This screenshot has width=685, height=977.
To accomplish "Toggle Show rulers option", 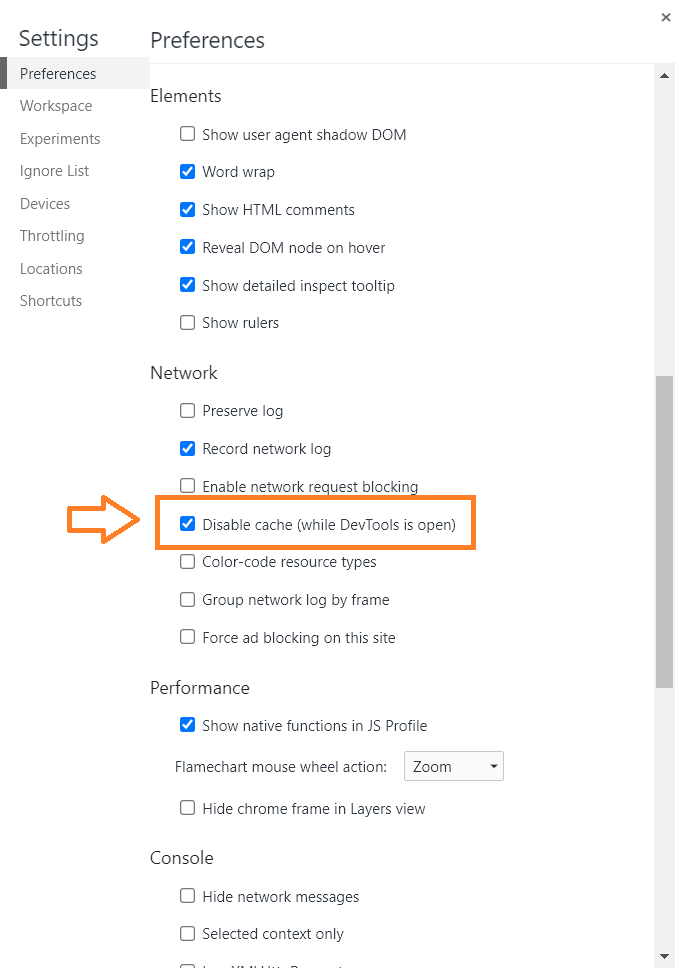I will pyautogui.click(x=187, y=323).
